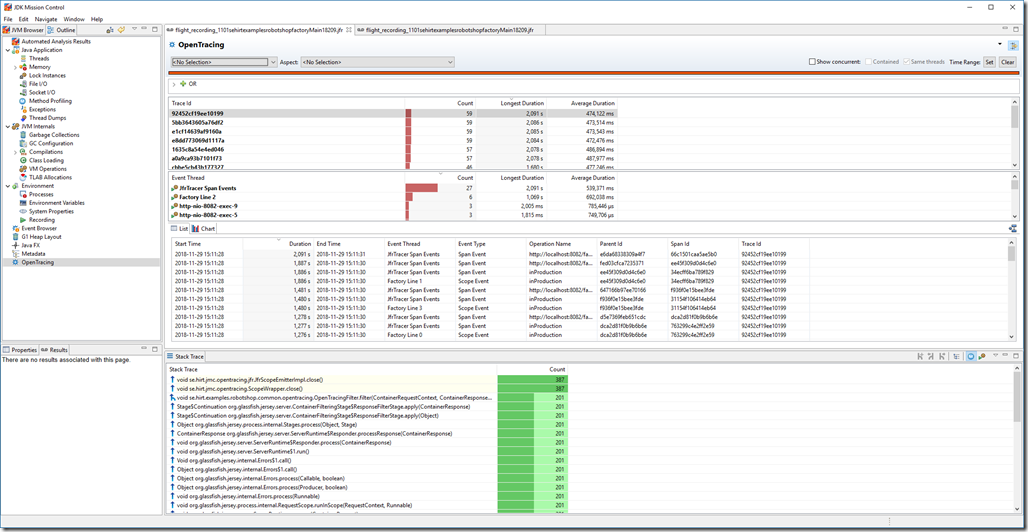Collapse the Environment tree node
Viewport: 1028px width, 532px height.
(7, 186)
